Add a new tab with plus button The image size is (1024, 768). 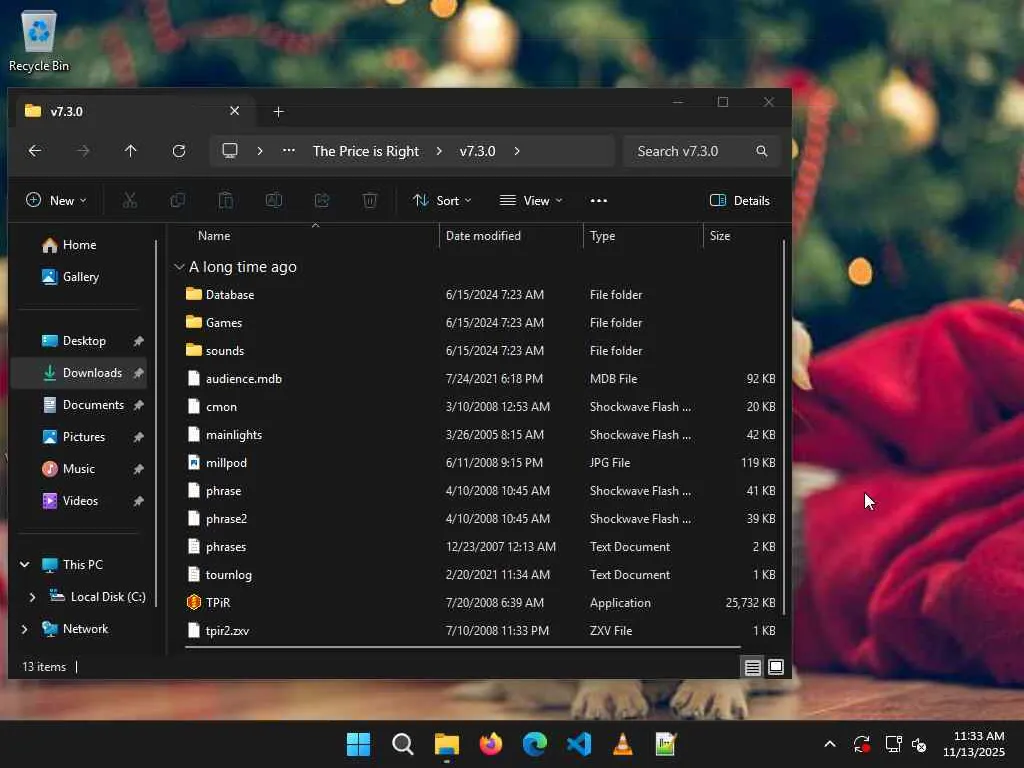pyautogui.click(x=278, y=112)
